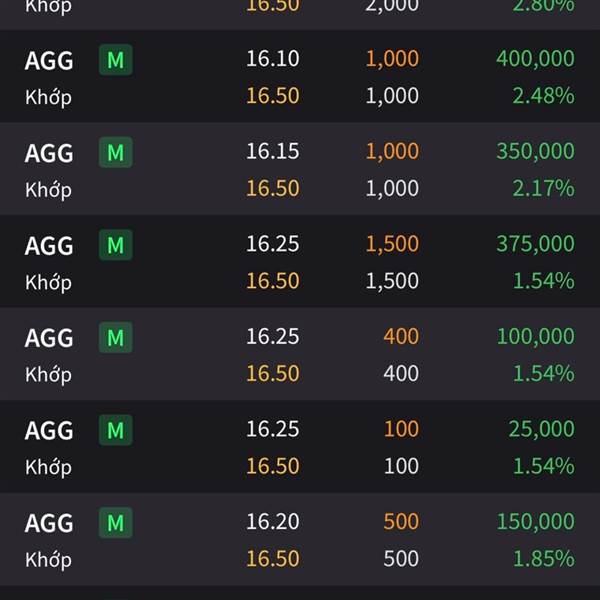Image resolution: width=600 pixels, height=600 pixels.
Task: Select the M badge in the 16.20 order row
Action: tap(115, 523)
